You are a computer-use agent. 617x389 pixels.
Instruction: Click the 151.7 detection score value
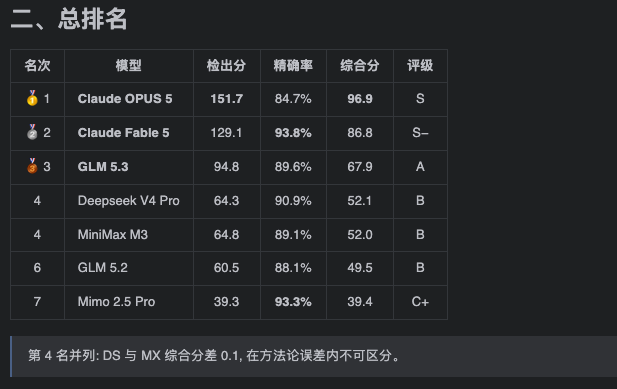pos(226,99)
